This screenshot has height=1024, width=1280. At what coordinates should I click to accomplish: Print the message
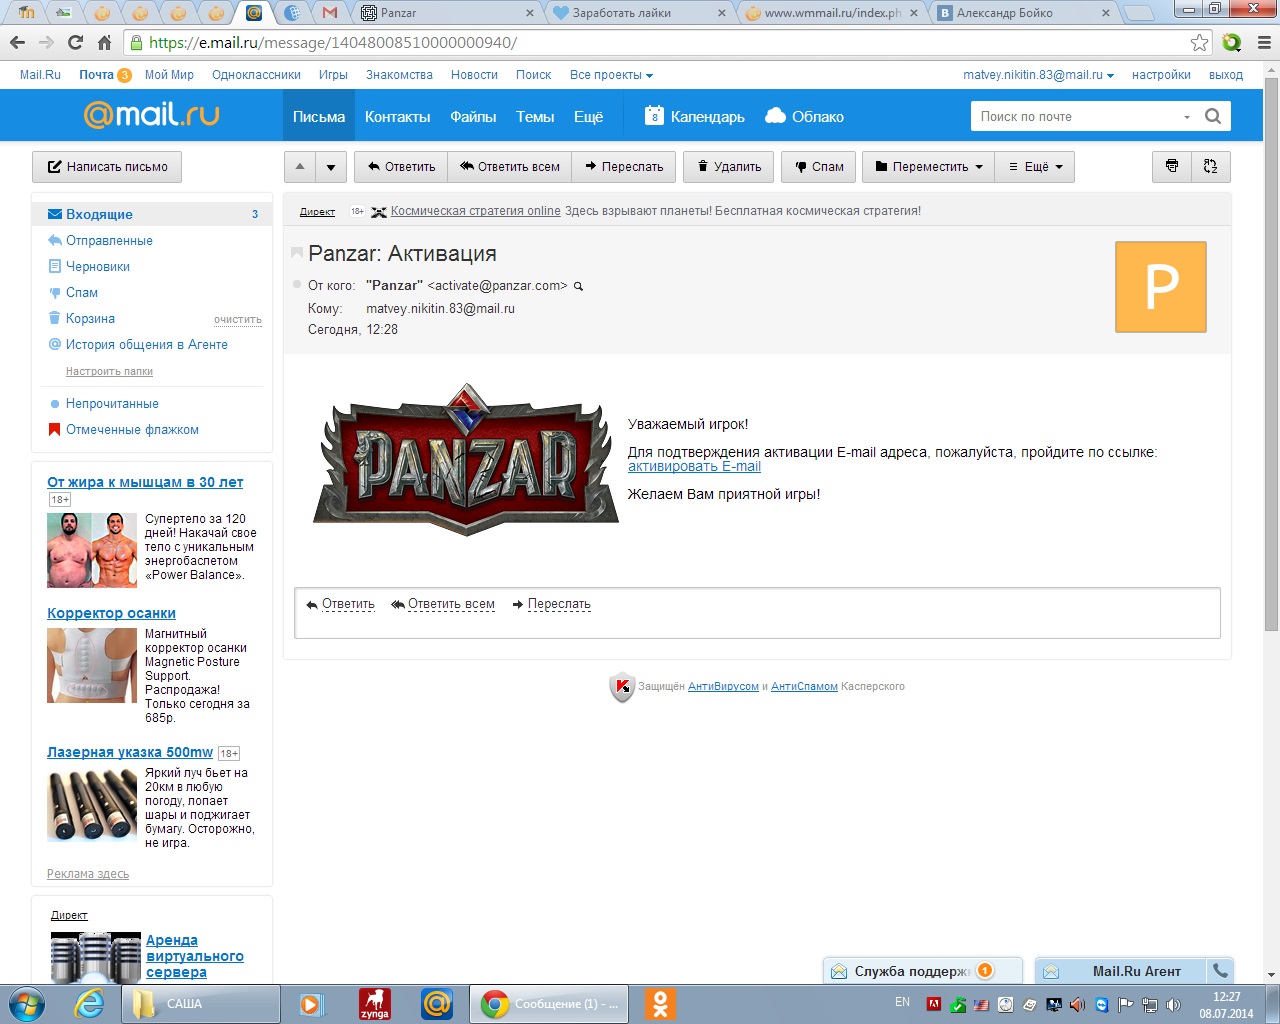[1172, 167]
